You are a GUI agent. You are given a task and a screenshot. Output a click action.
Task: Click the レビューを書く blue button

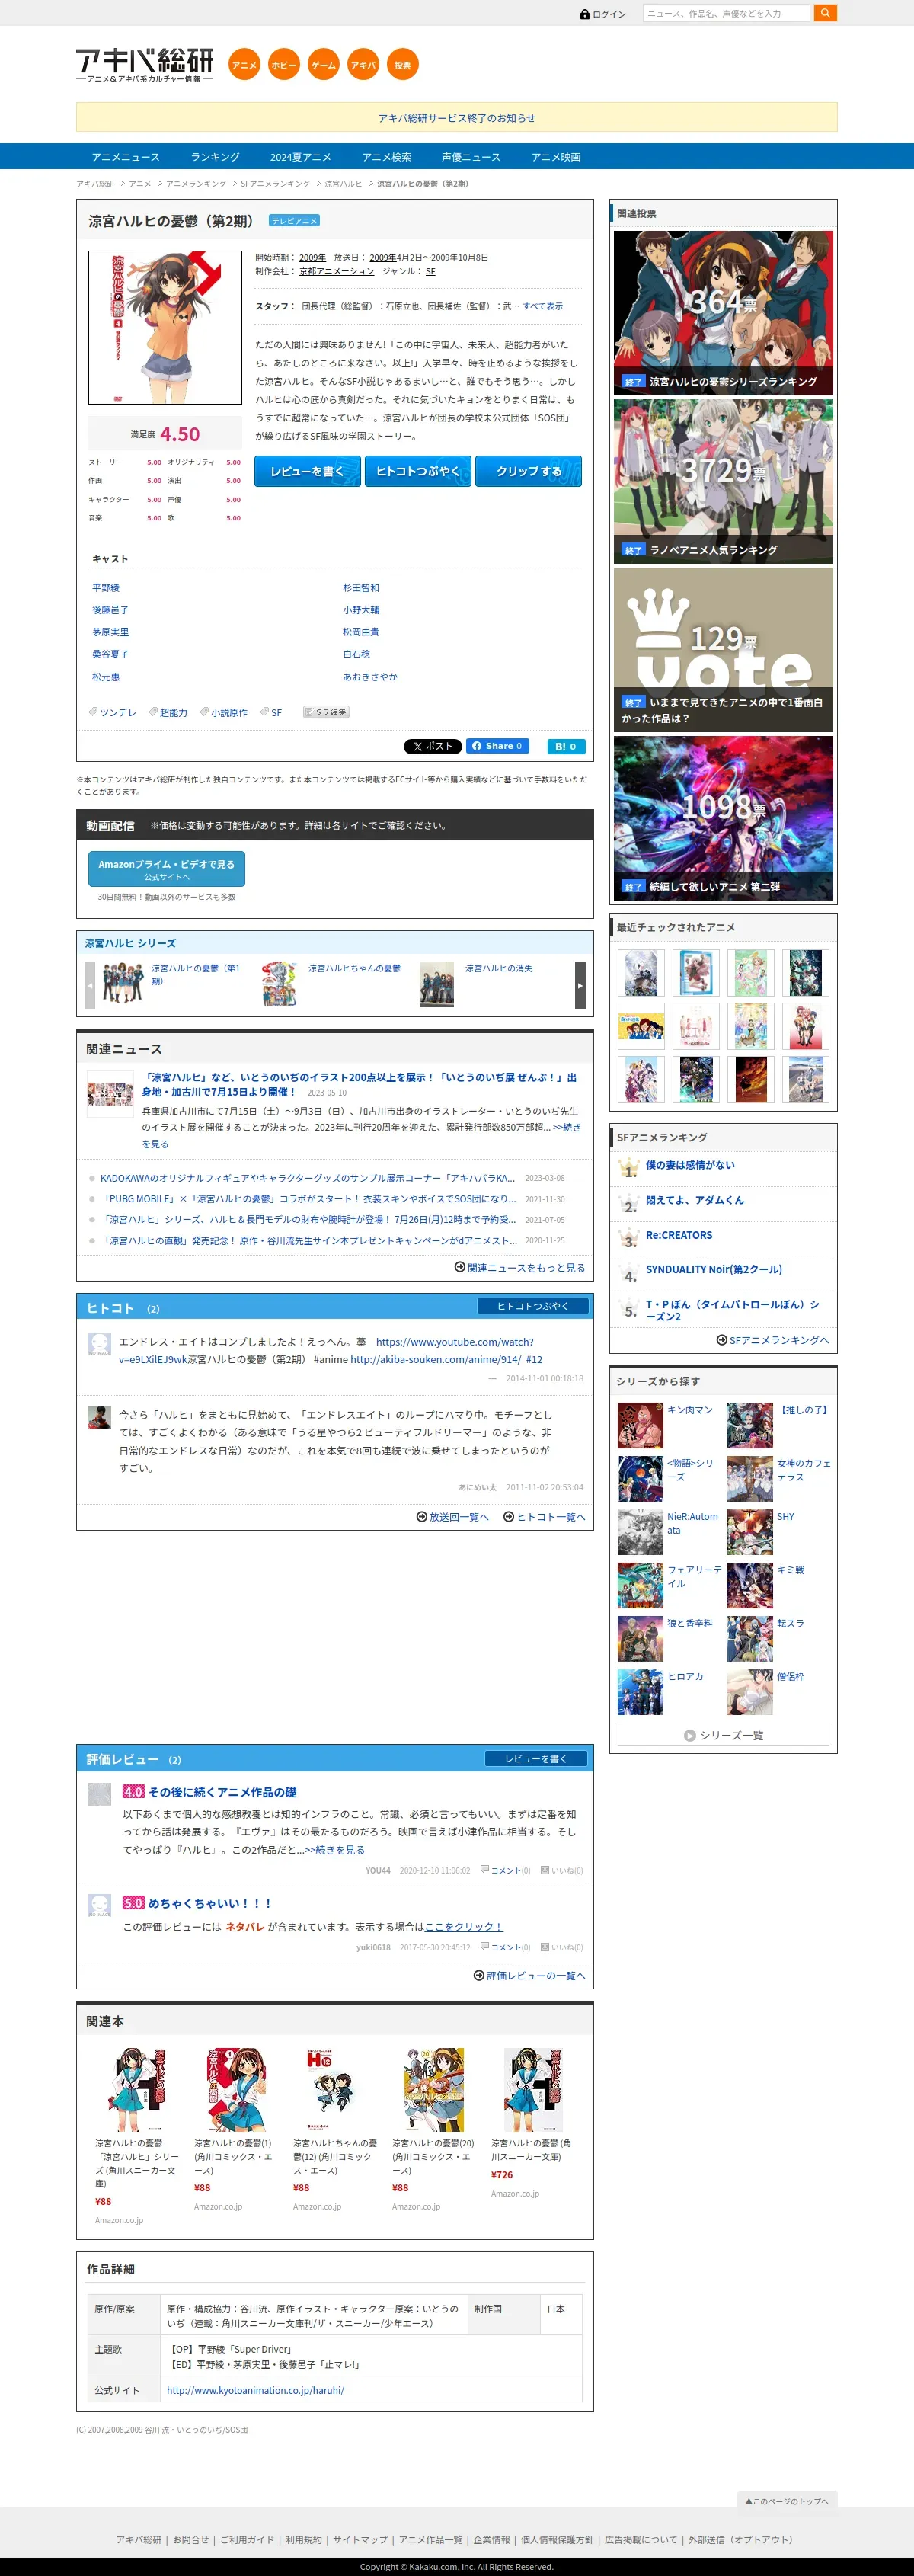[x=307, y=471]
